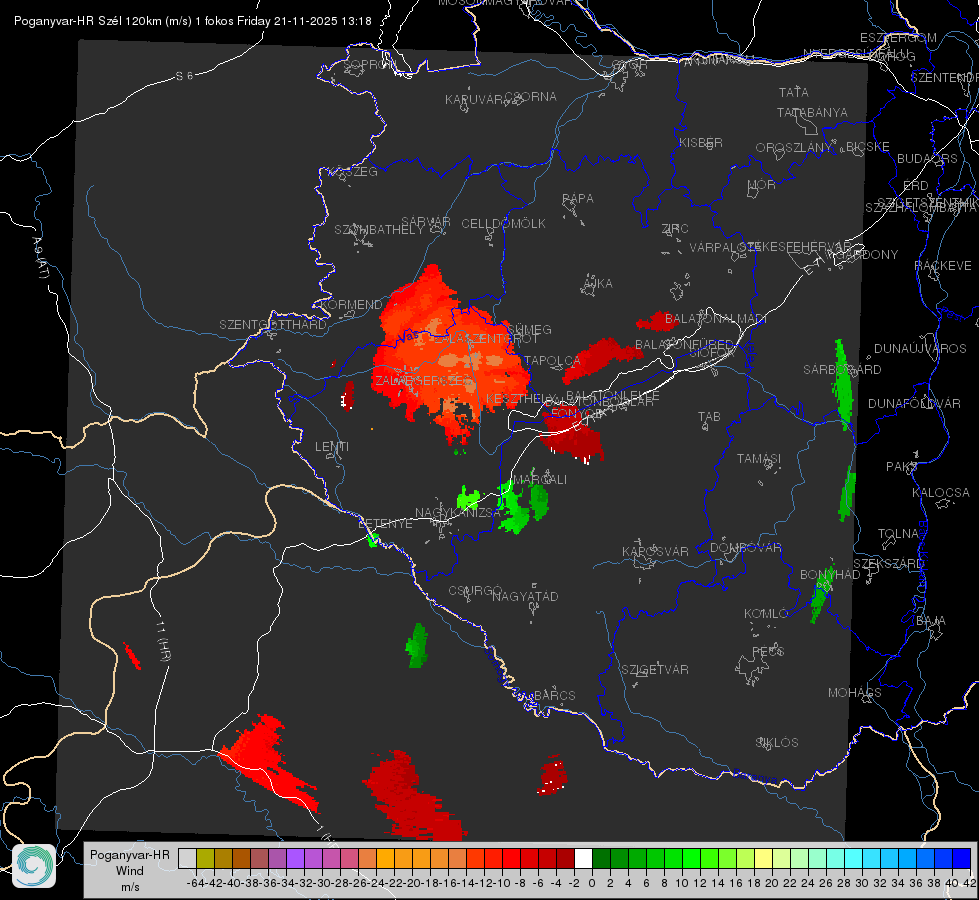Click the CSURGO city label
This screenshot has width=979, height=900.
tap(475, 591)
